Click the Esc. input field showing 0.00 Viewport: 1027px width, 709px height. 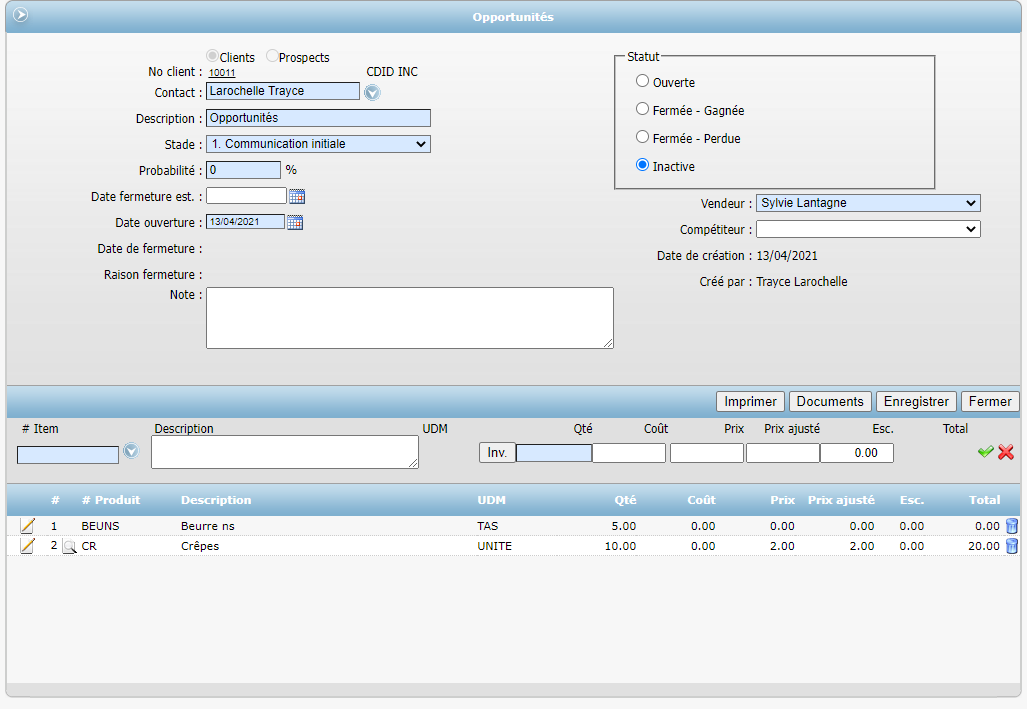(857, 453)
